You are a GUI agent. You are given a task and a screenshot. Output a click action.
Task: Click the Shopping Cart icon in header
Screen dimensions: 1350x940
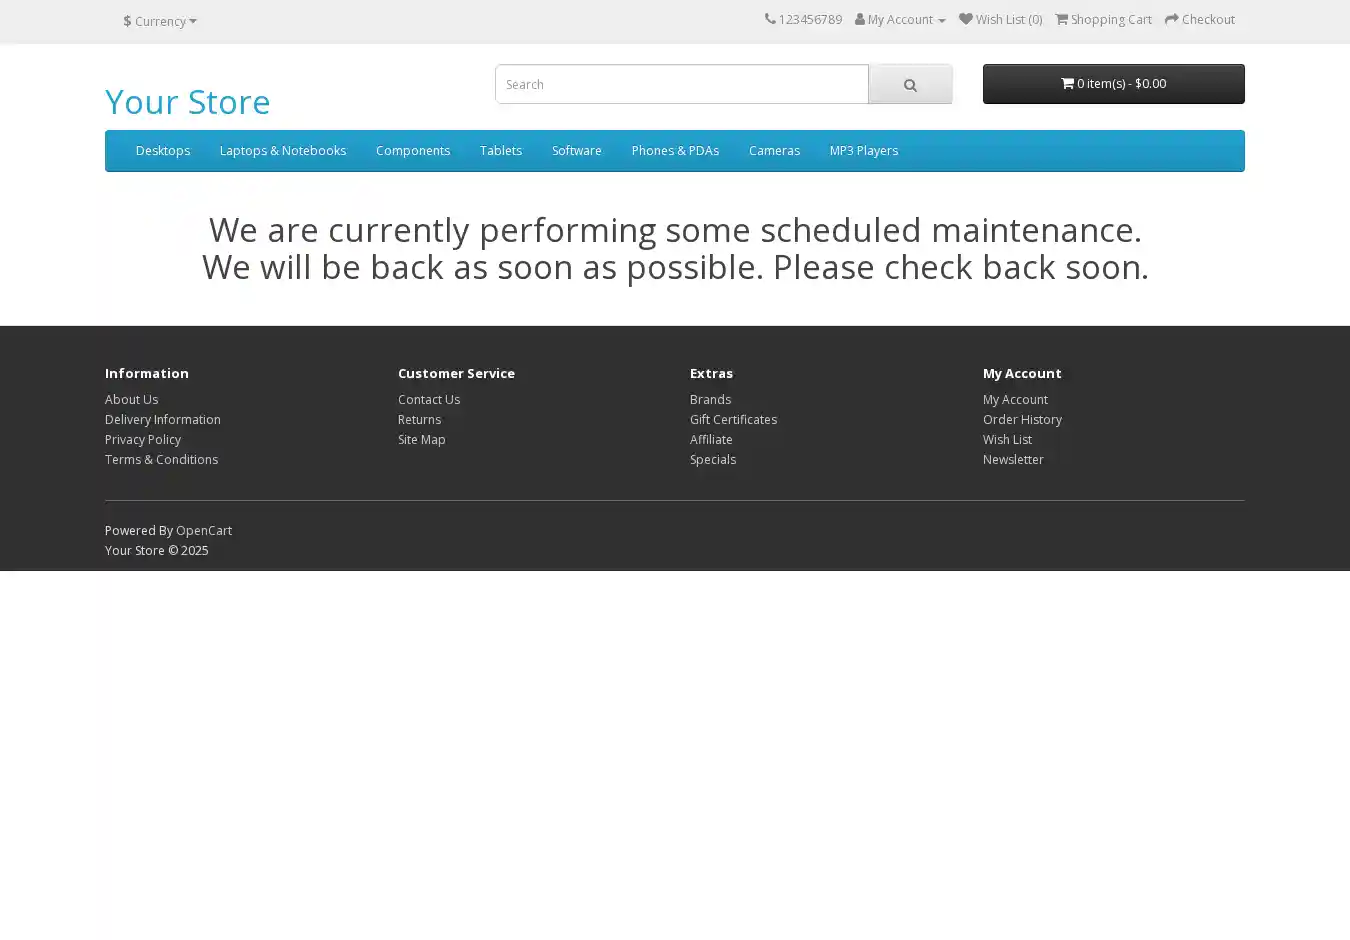click(1062, 19)
